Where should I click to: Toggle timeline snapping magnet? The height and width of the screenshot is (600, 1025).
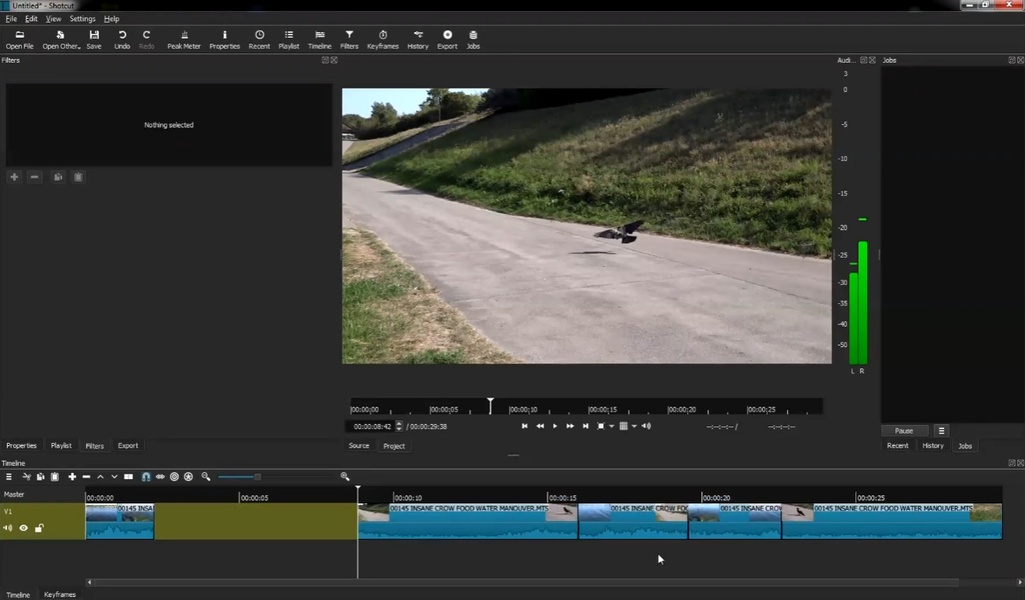[x=146, y=477]
